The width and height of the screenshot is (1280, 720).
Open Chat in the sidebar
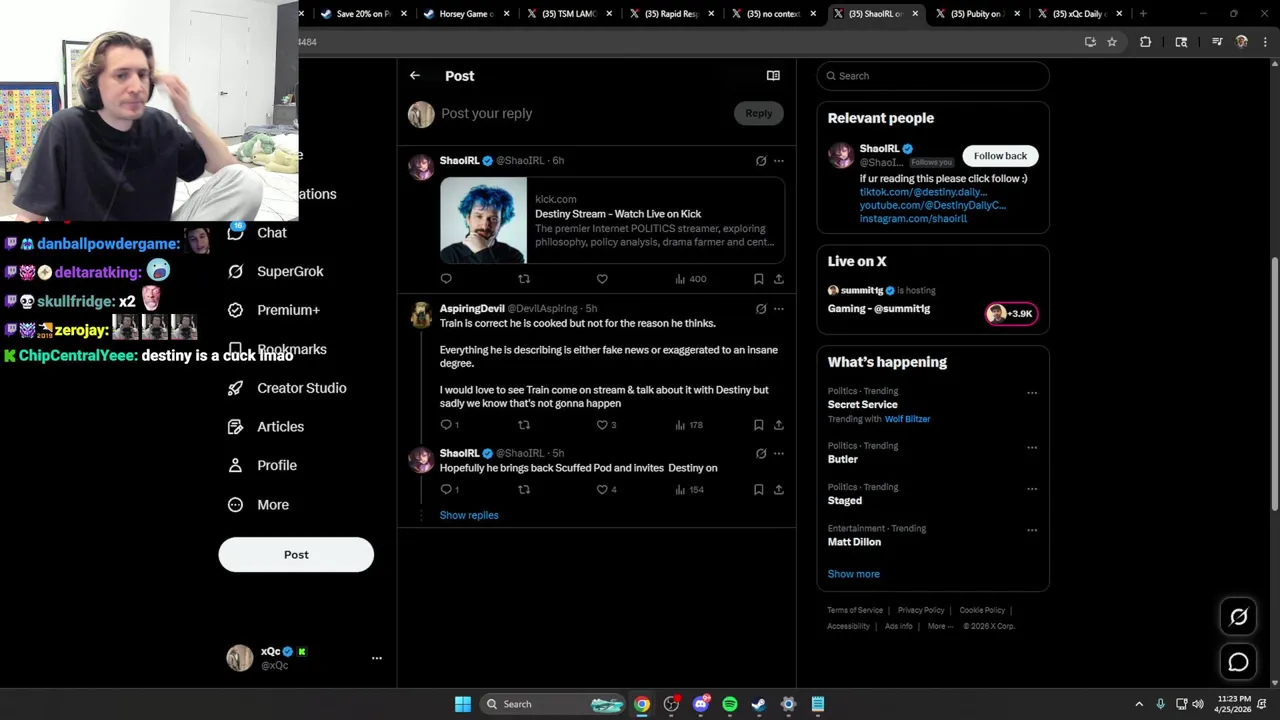(257, 233)
